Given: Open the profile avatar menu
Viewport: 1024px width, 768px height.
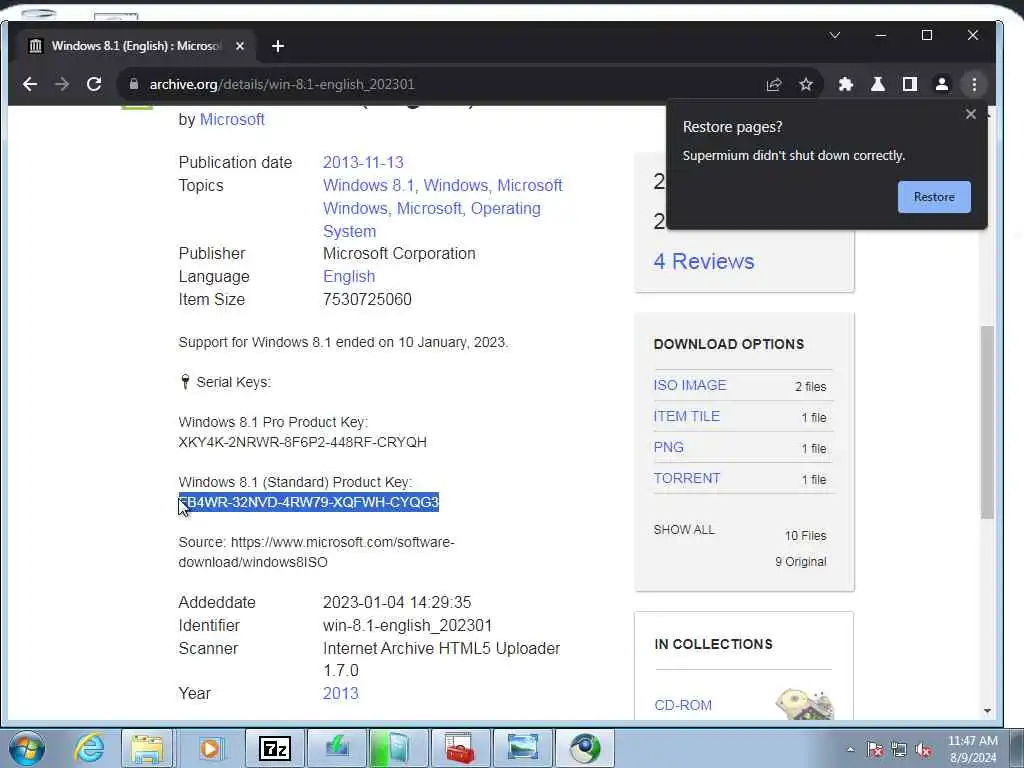Looking at the screenshot, I should pyautogui.click(x=942, y=84).
